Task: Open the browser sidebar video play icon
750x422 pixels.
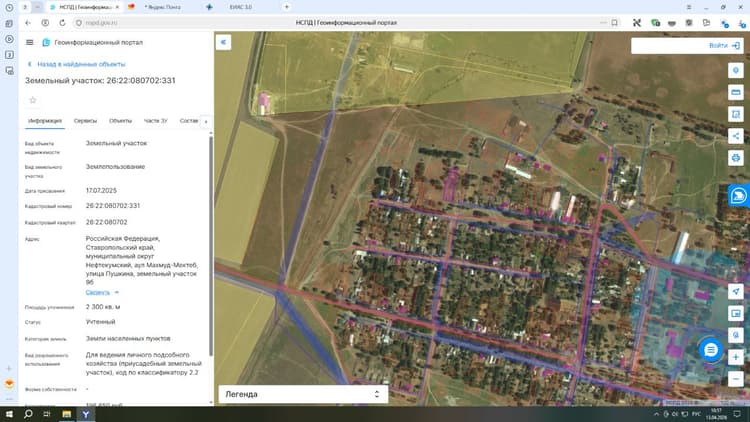Action: pos(9,39)
